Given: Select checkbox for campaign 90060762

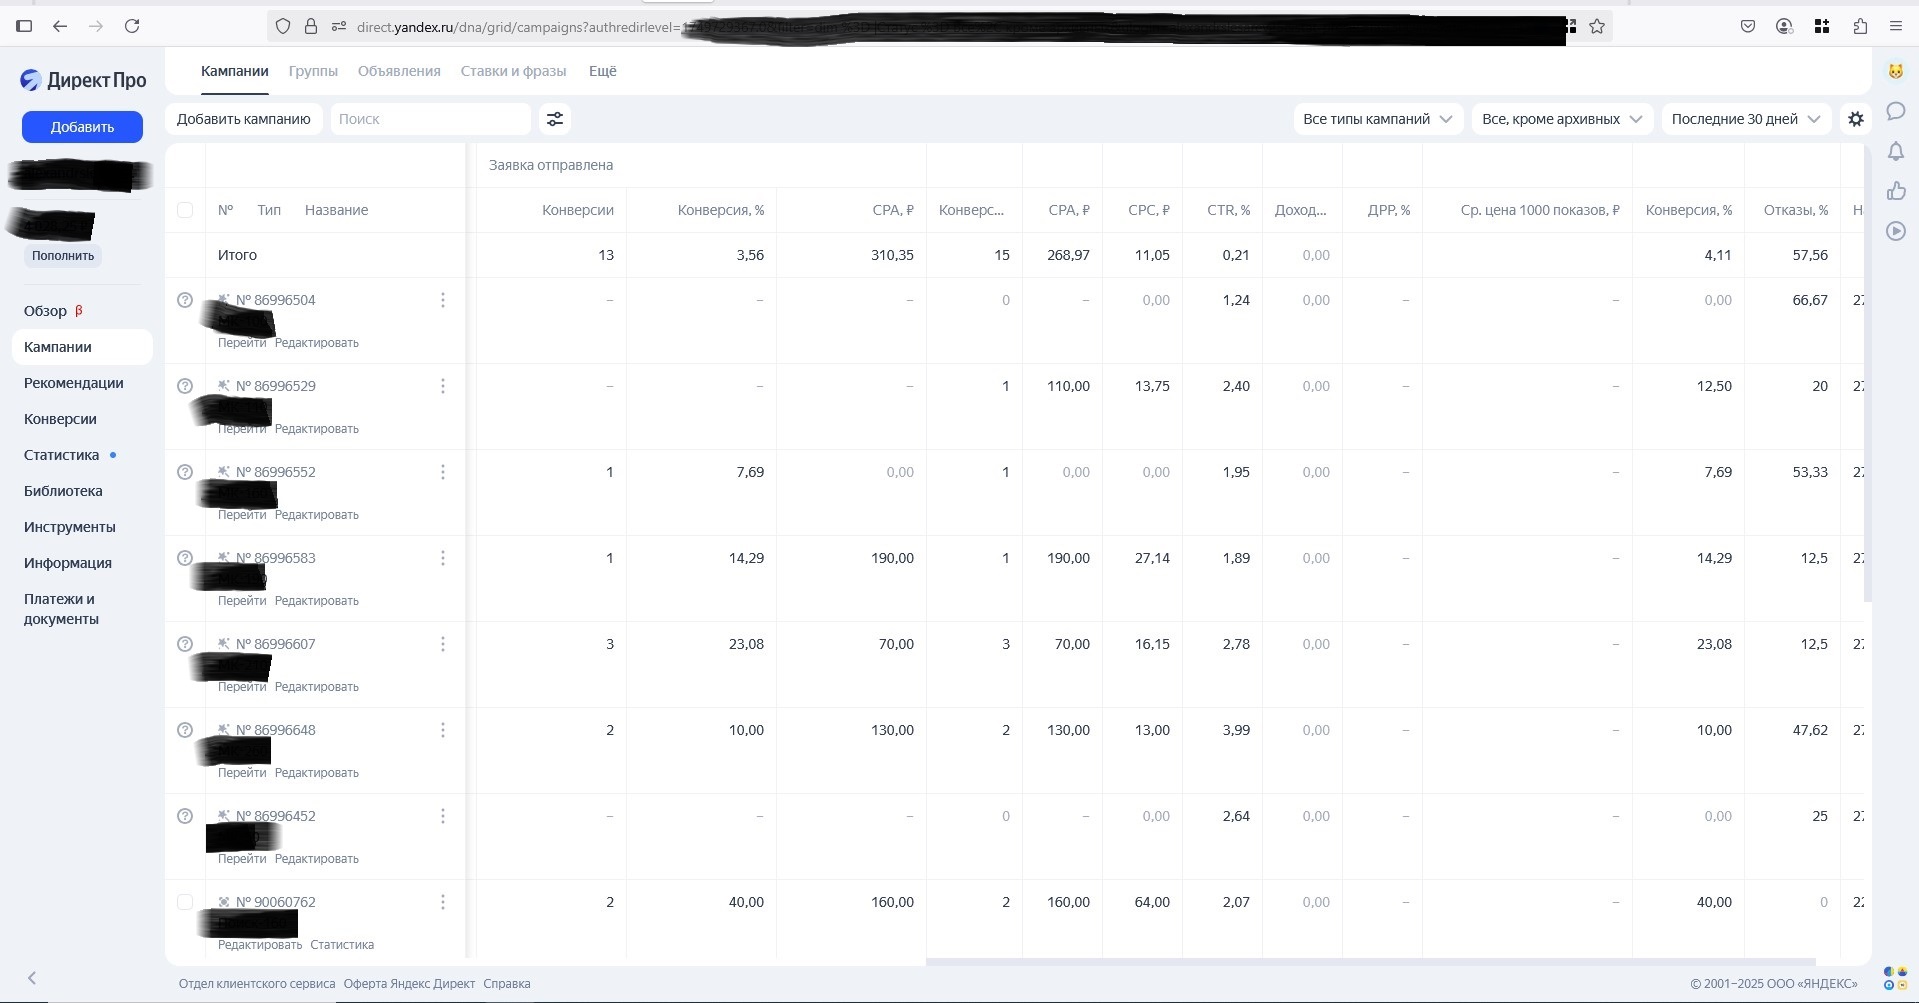Looking at the screenshot, I should coord(185,902).
